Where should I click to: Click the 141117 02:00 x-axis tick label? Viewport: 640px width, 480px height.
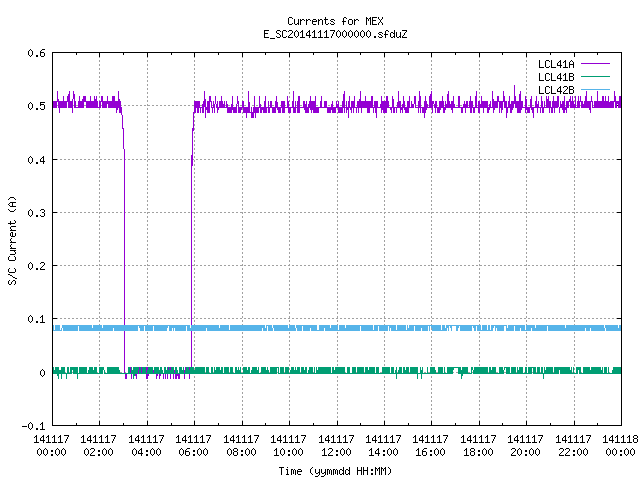pos(98,446)
